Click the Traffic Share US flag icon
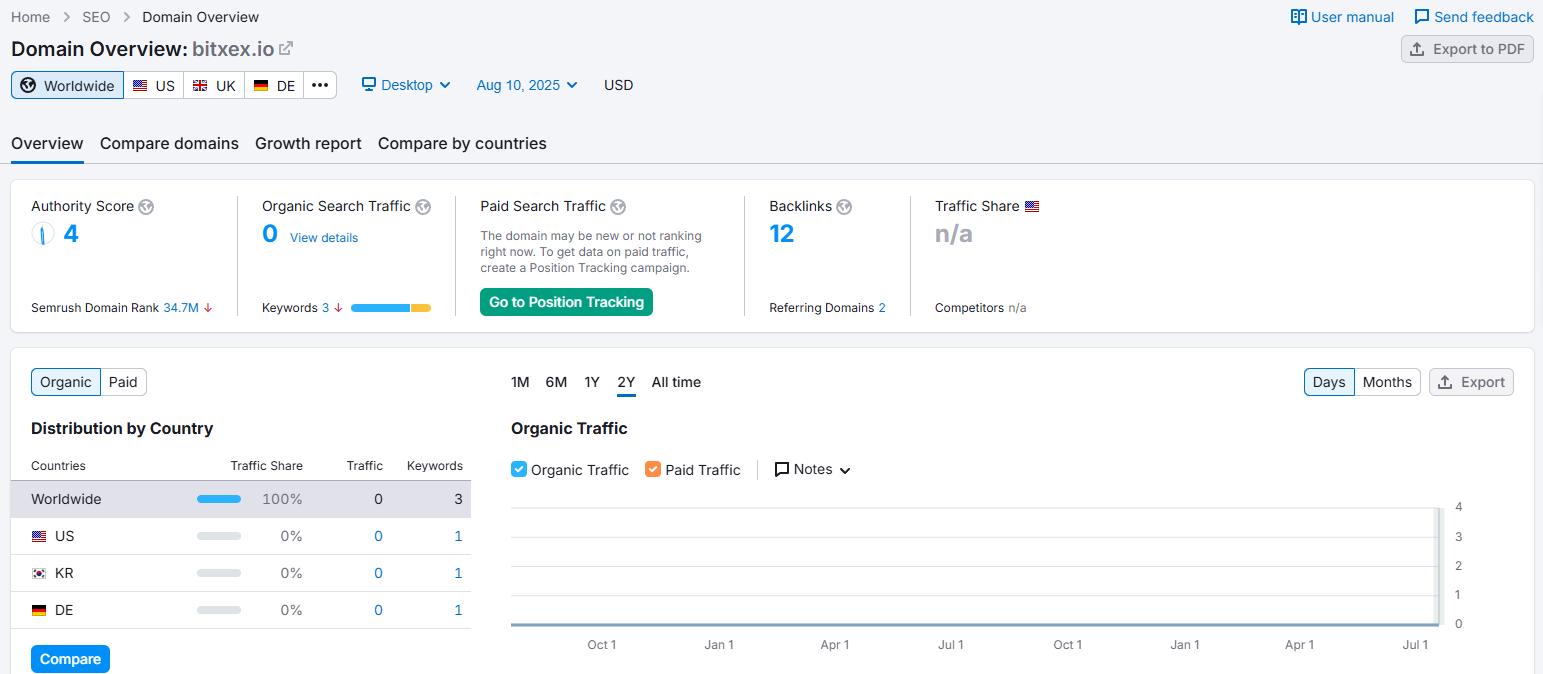The height and width of the screenshot is (674, 1543). pos(1032,206)
